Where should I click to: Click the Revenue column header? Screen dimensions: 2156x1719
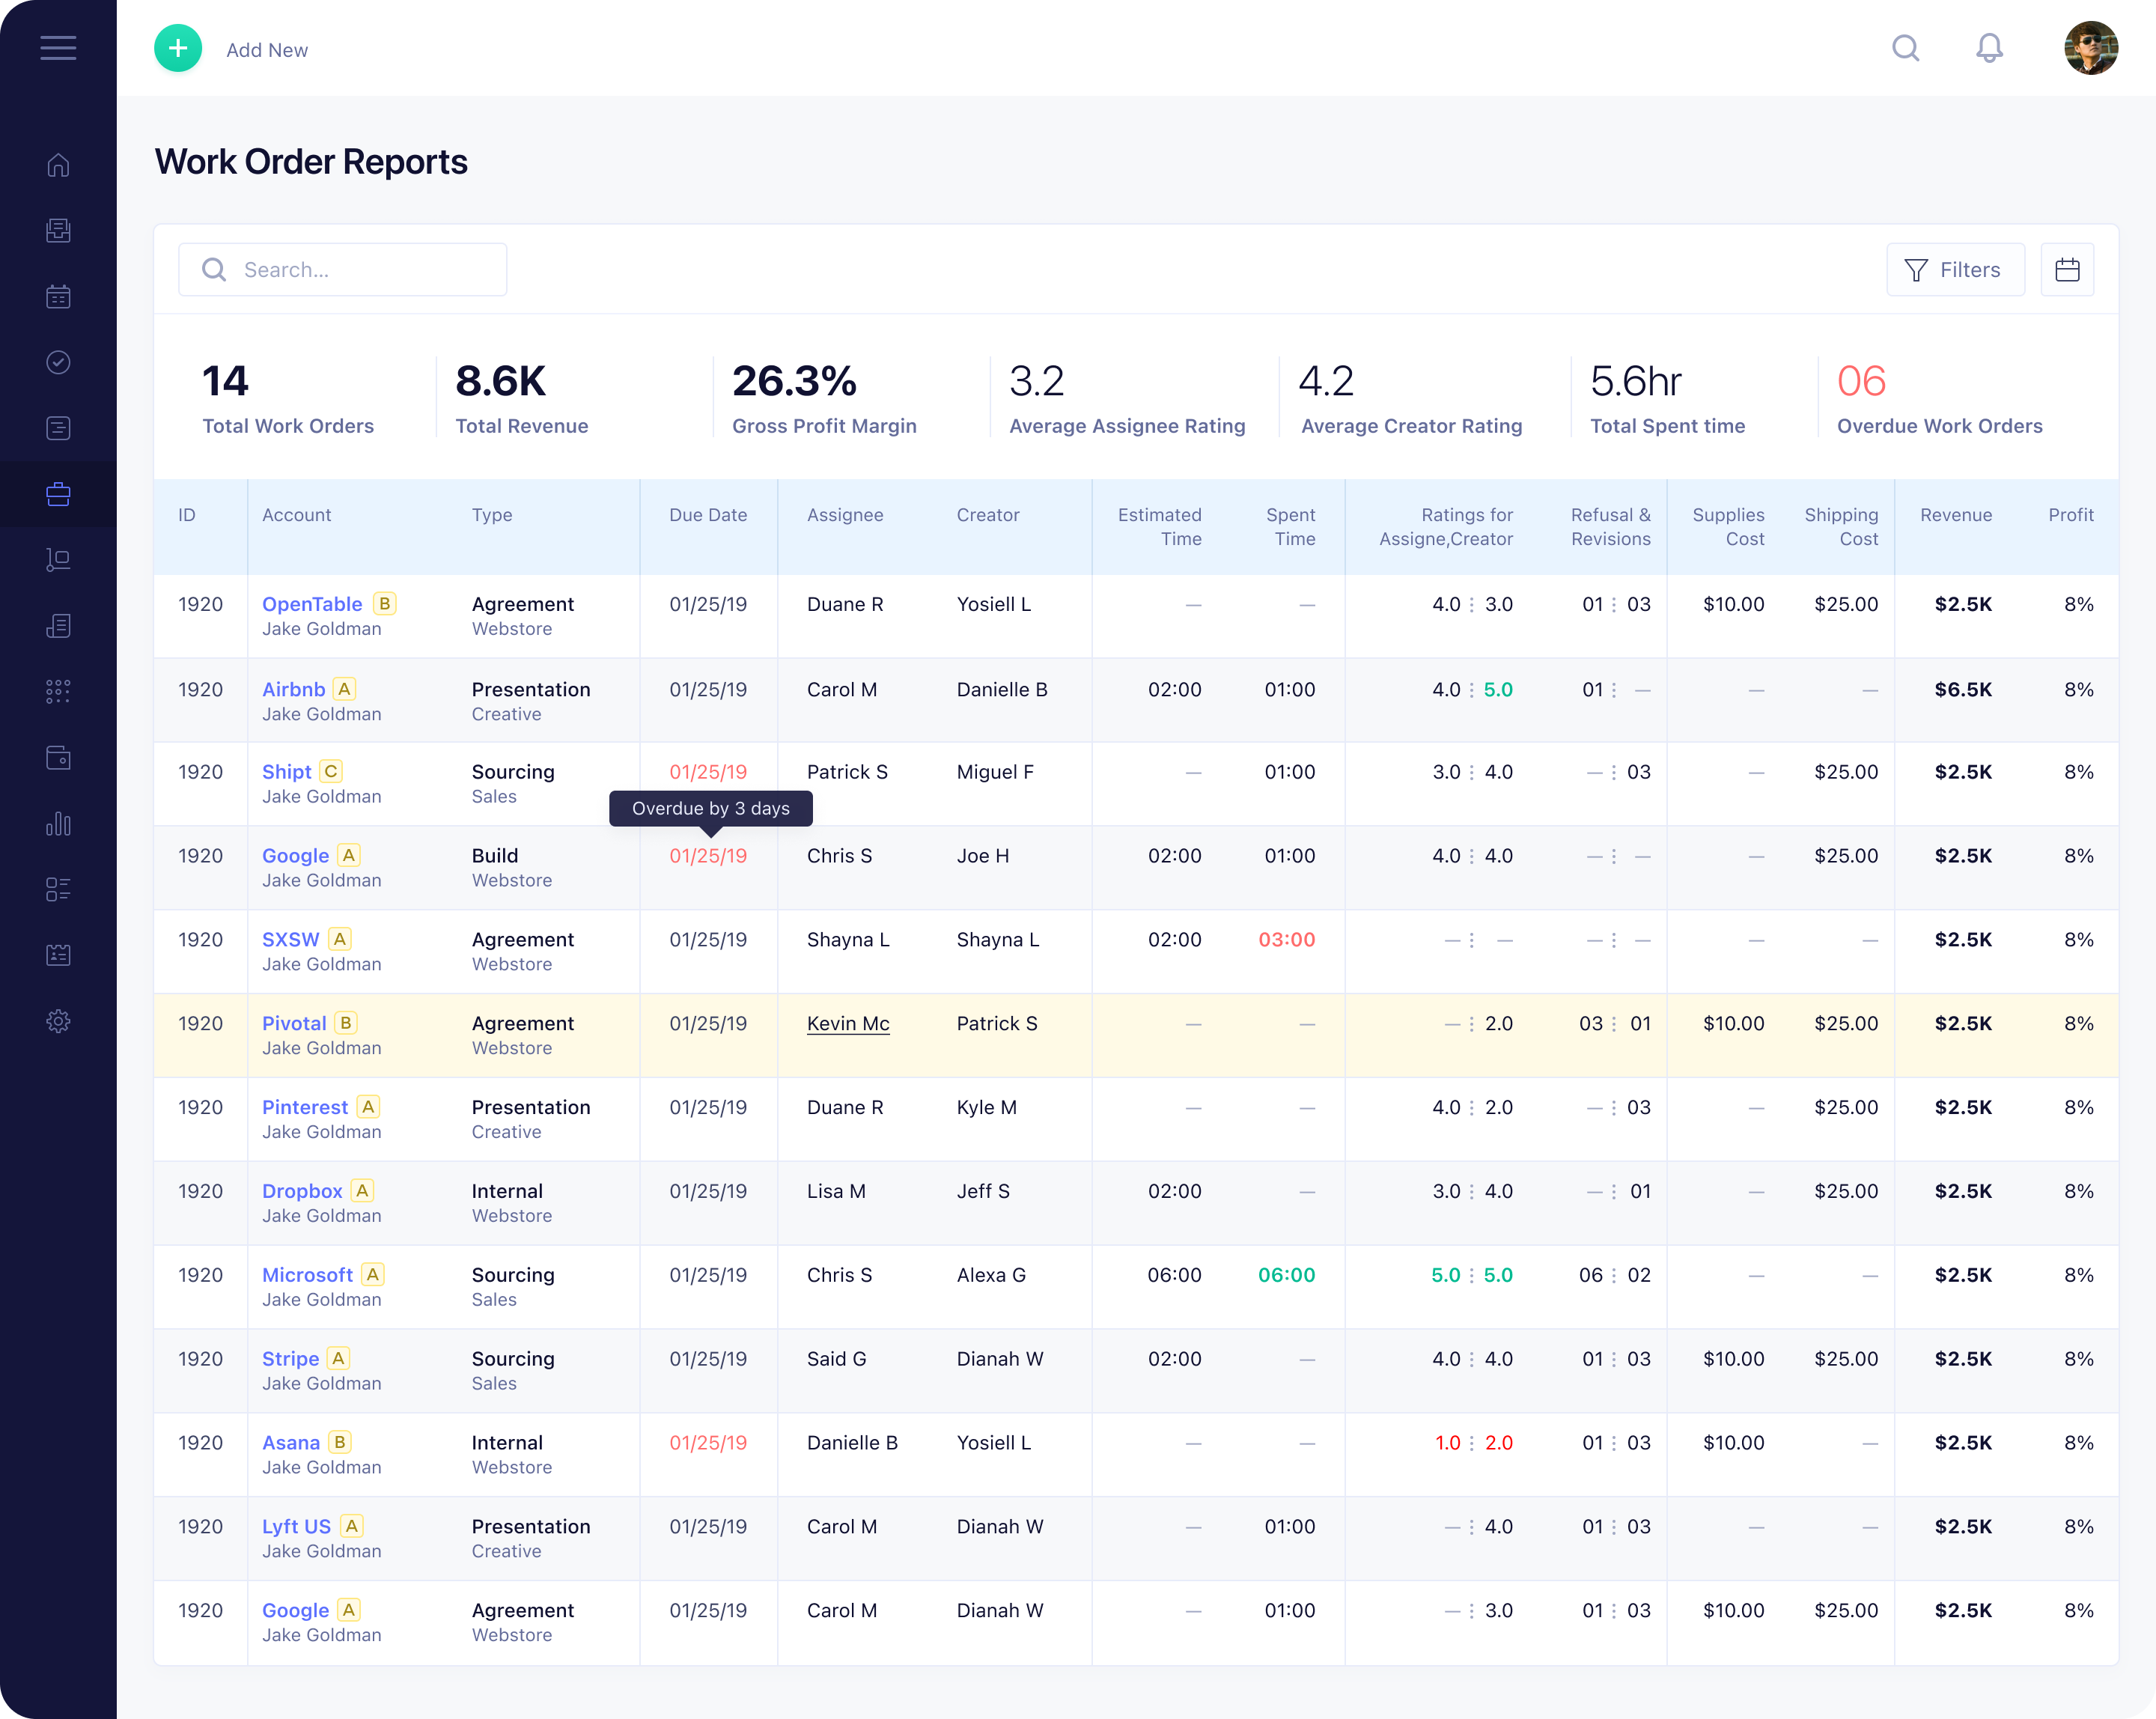tap(1955, 515)
